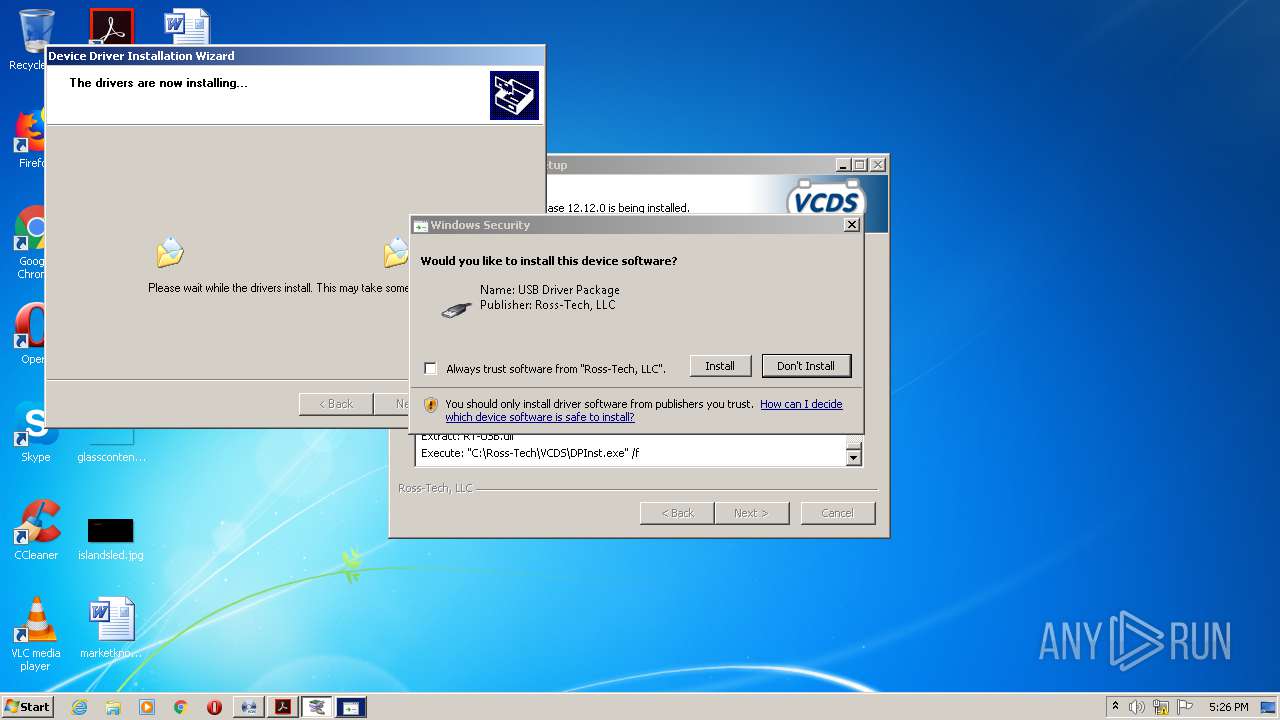Open the Adobe Reader desktop shortcut
The width and height of the screenshot is (1280, 720).
[x=111, y=27]
